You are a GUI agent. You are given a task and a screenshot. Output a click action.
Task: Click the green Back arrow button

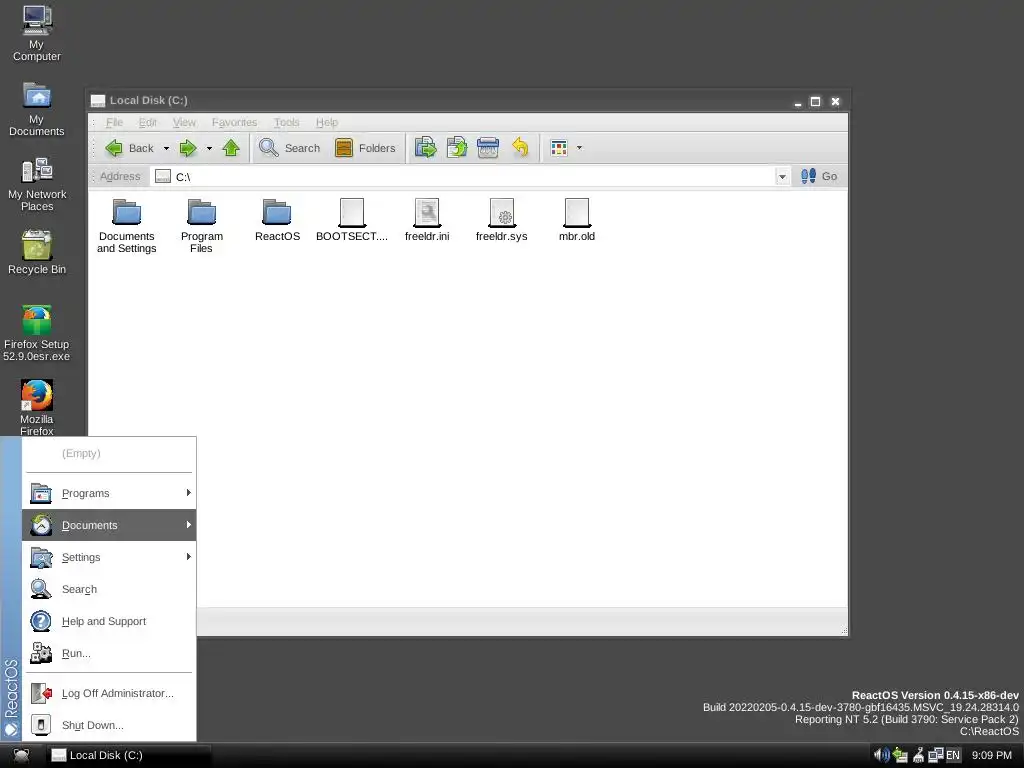[x=129, y=148]
